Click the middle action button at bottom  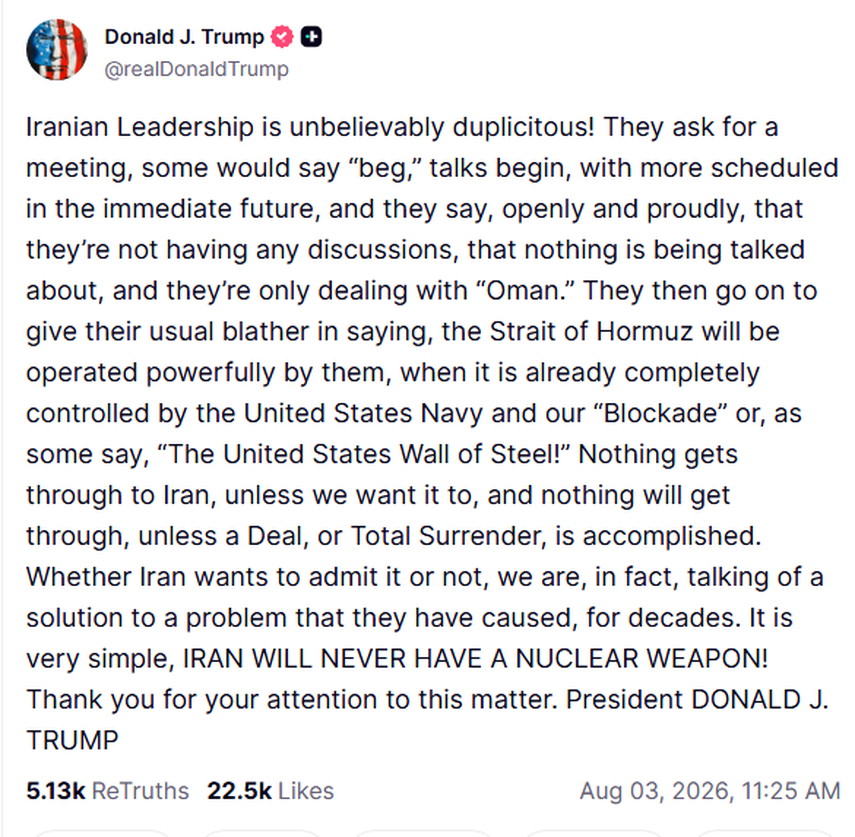[x=424, y=833]
